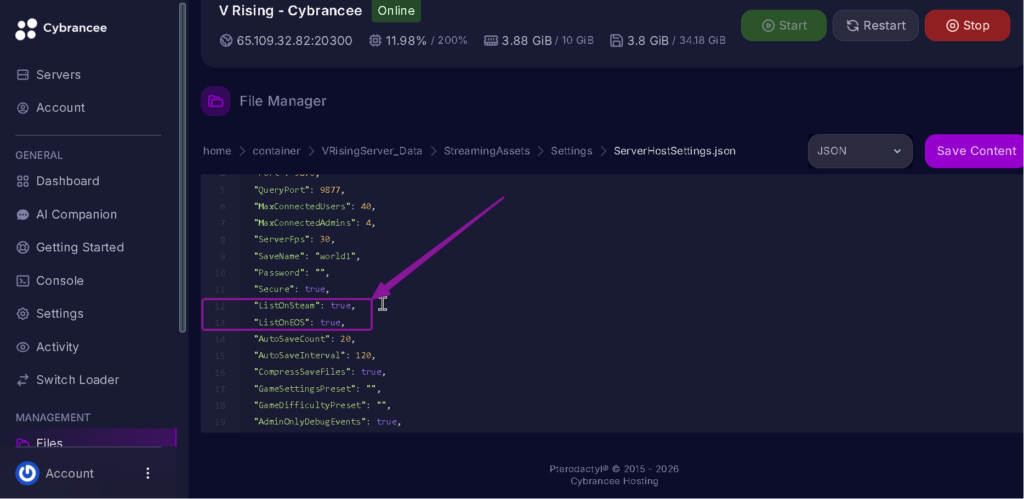This screenshot has height=499, width=1024.
Task: Click the Console terminal icon
Action: click(23, 281)
